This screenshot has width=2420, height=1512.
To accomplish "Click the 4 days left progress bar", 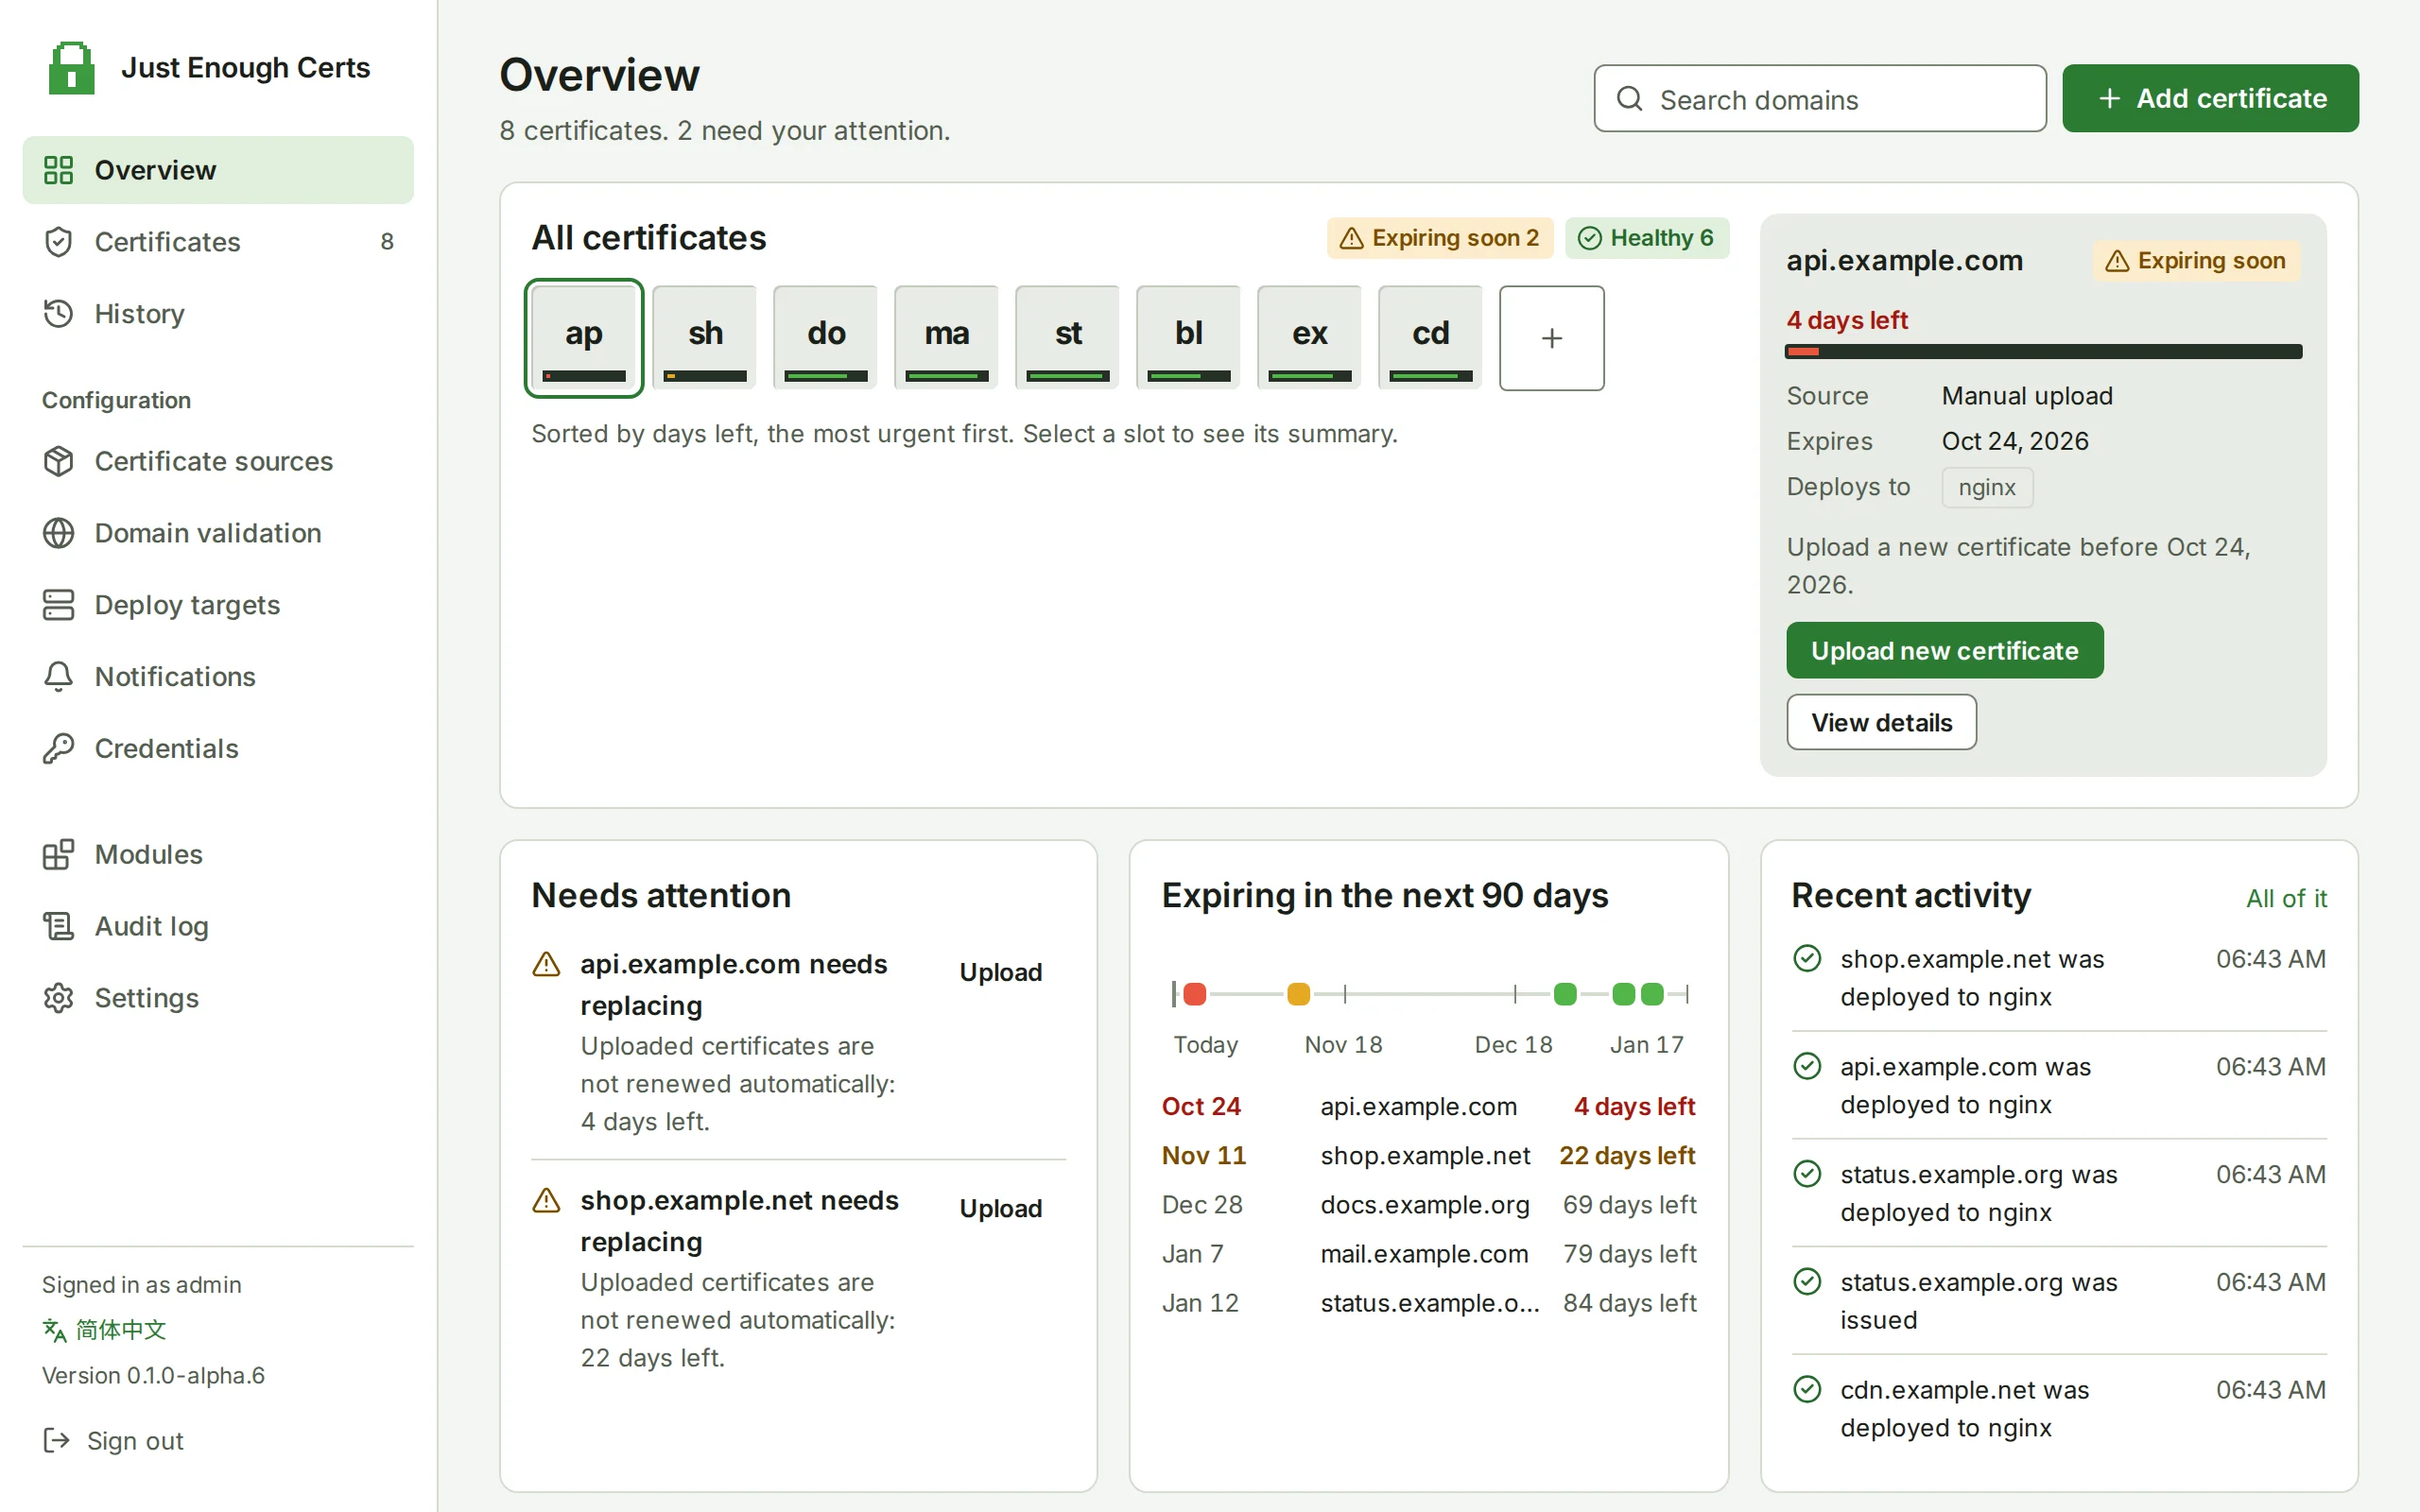I will [2043, 351].
